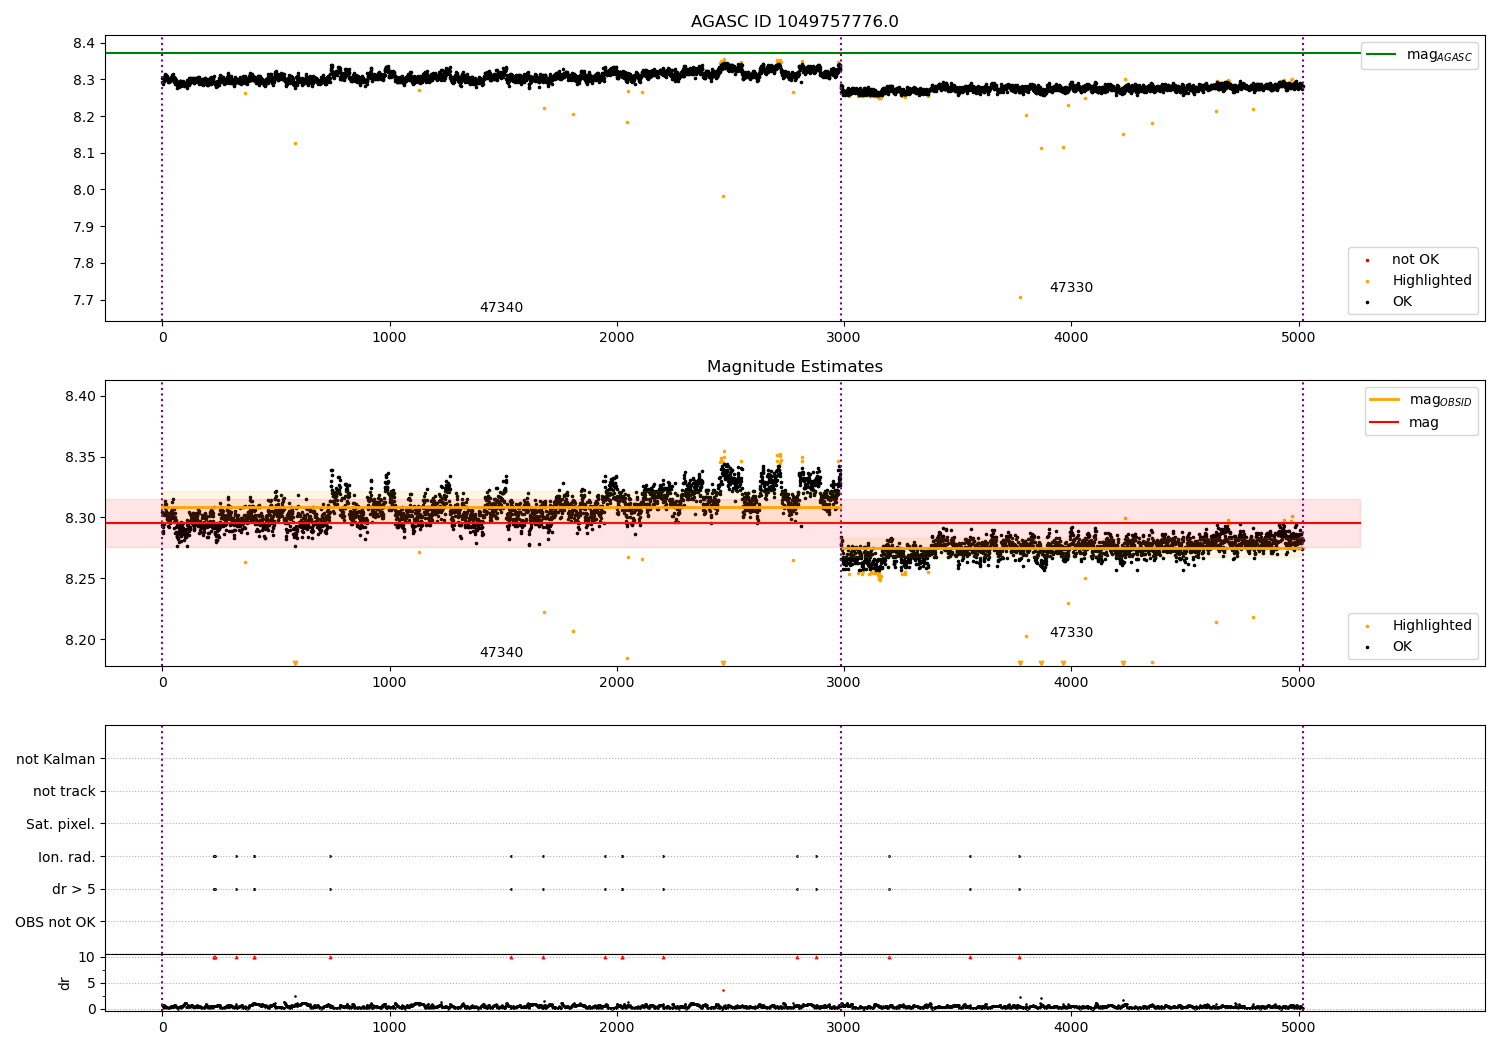The width and height of the screenshot is (1500, 1050).
Task: Click orange outlier near 7.98 in top plot
Action: pyautogui.click(x=723, y=196)
